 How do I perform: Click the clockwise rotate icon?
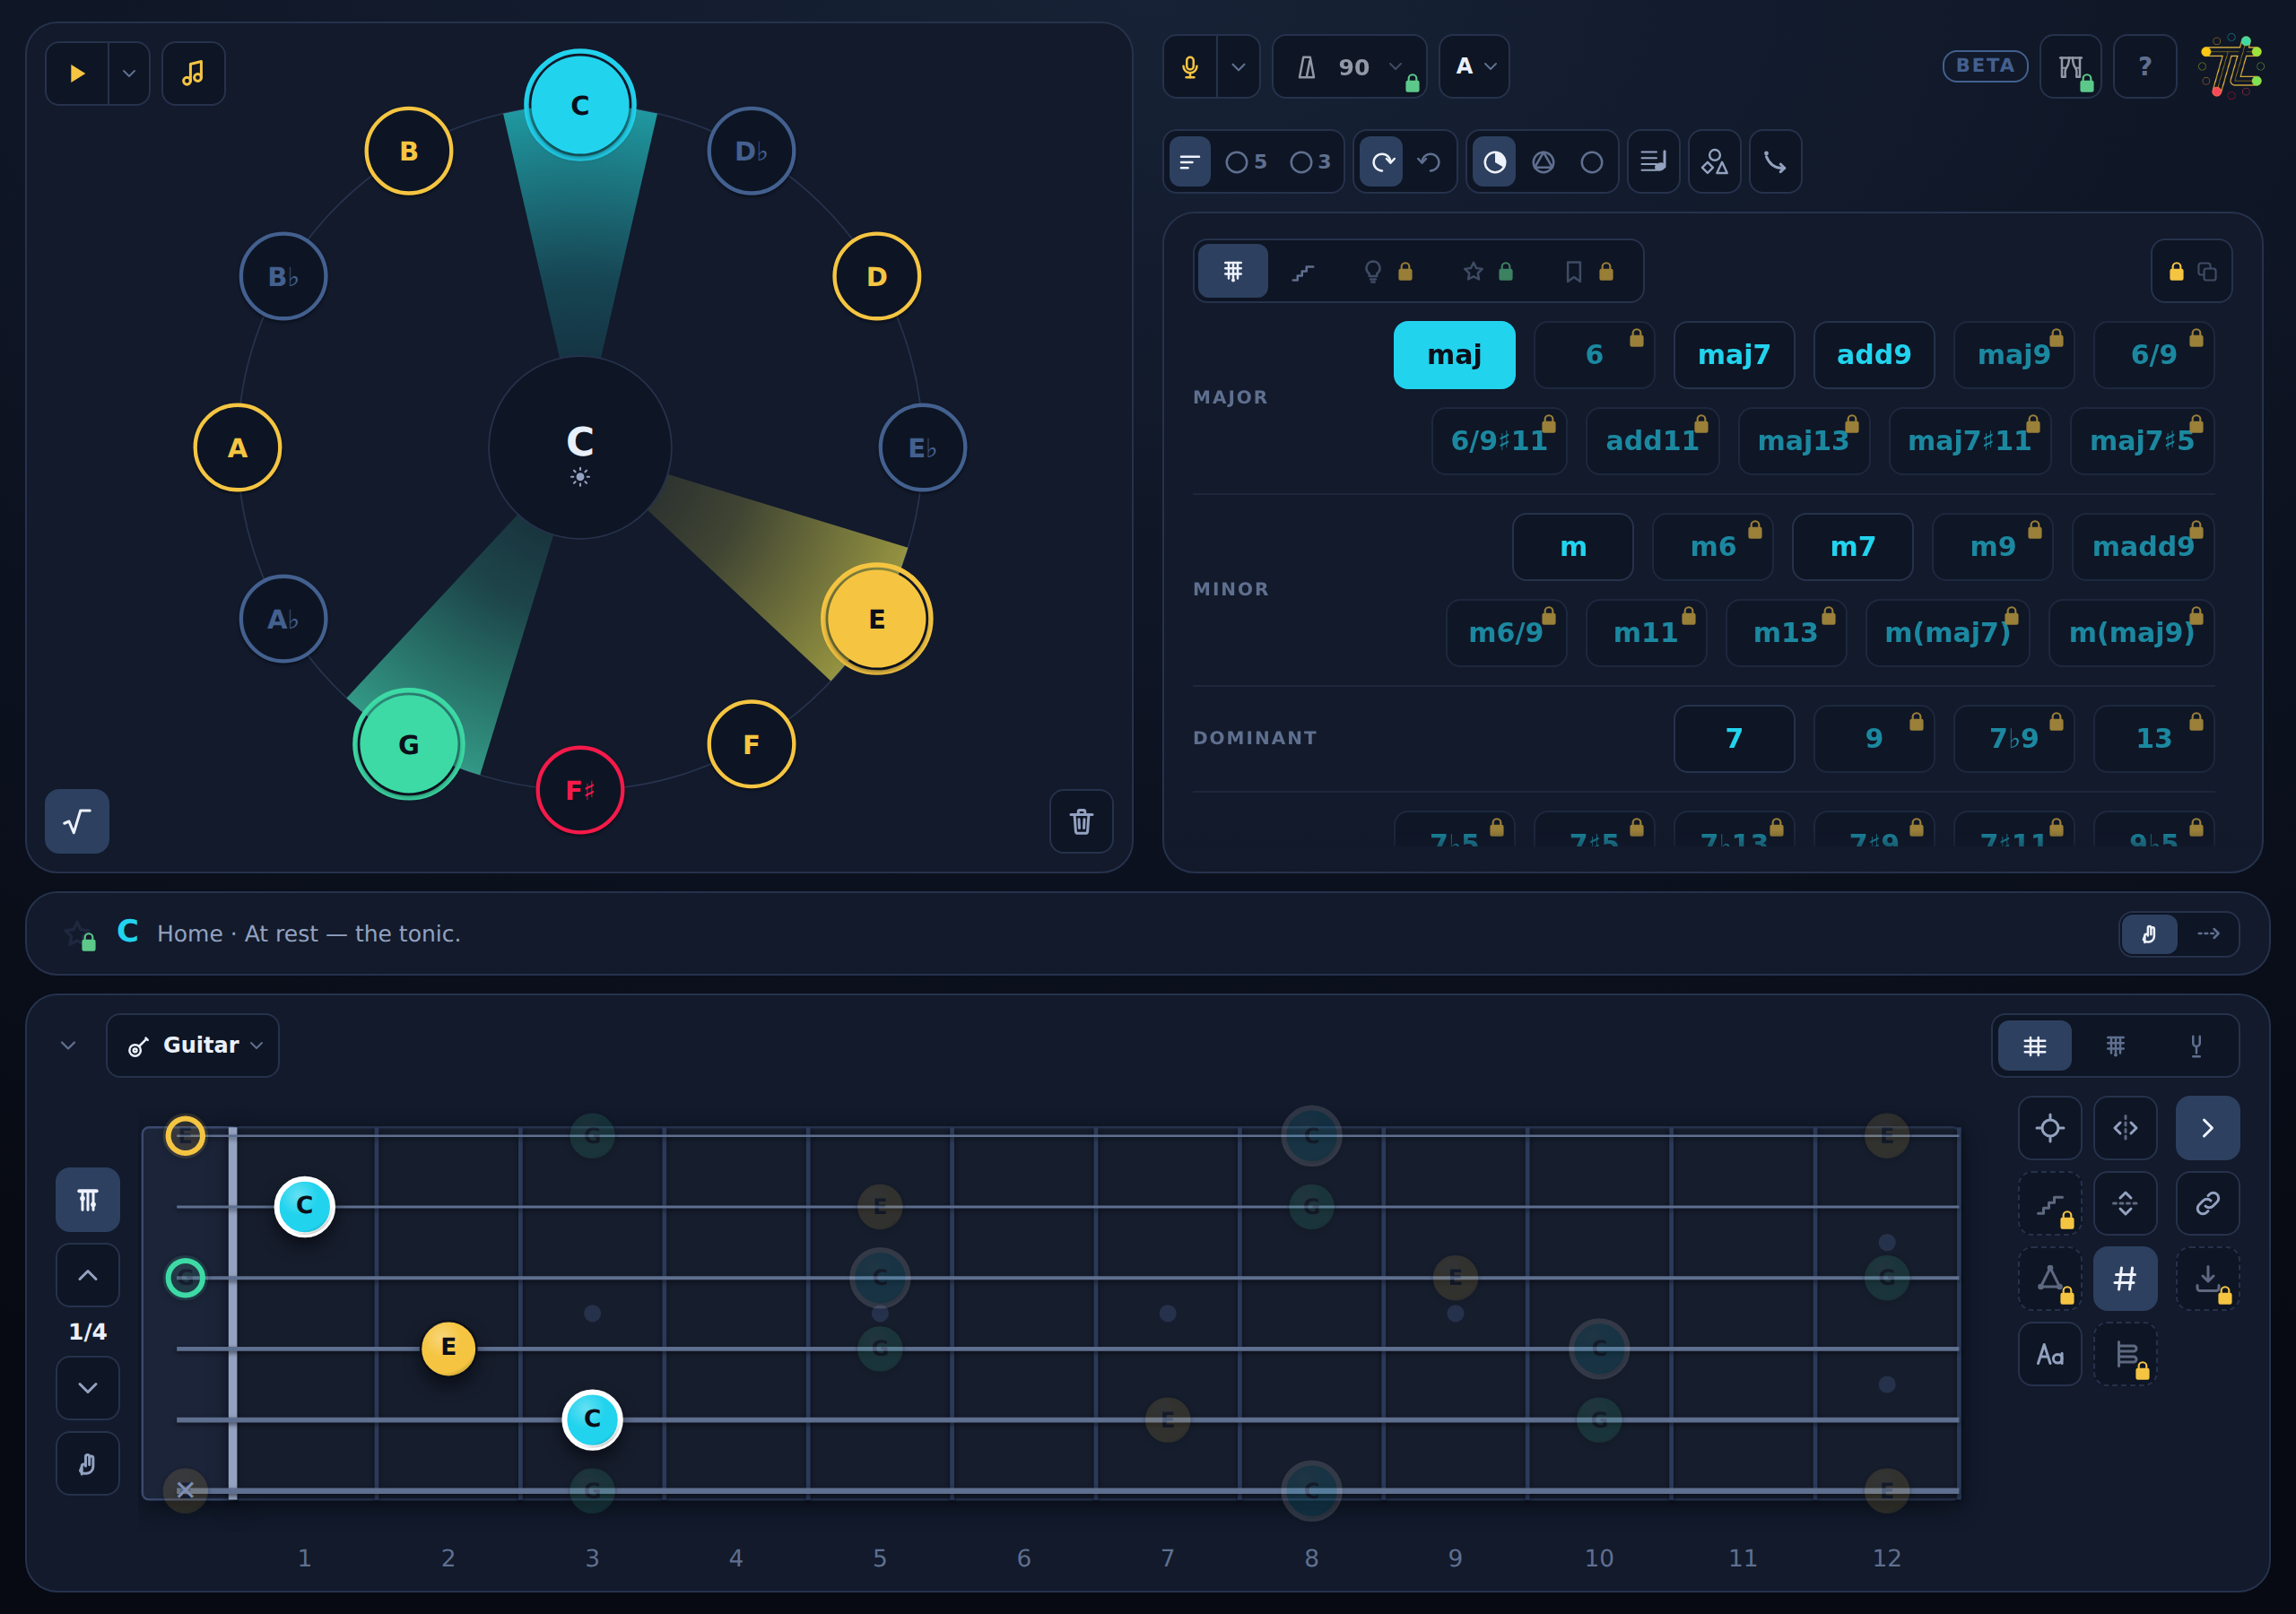(1383, 162)
